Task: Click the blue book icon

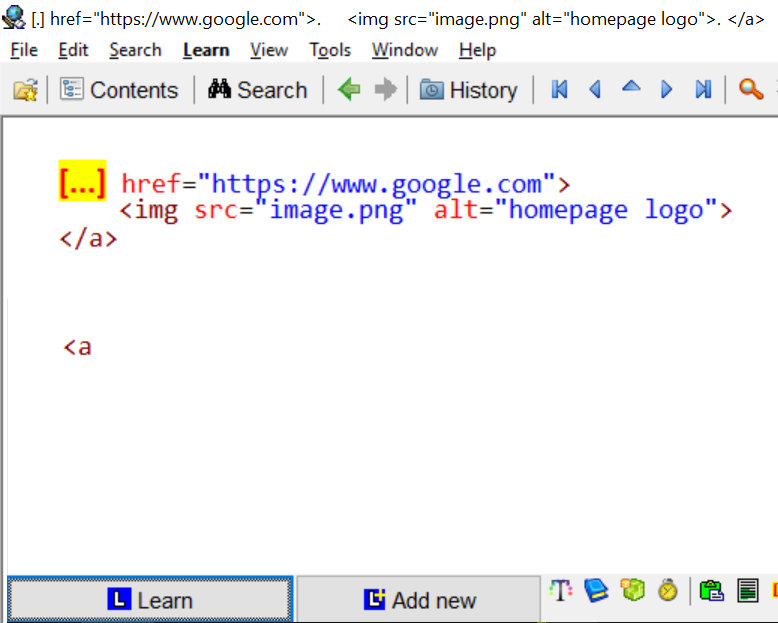Action: coord(596,591)
